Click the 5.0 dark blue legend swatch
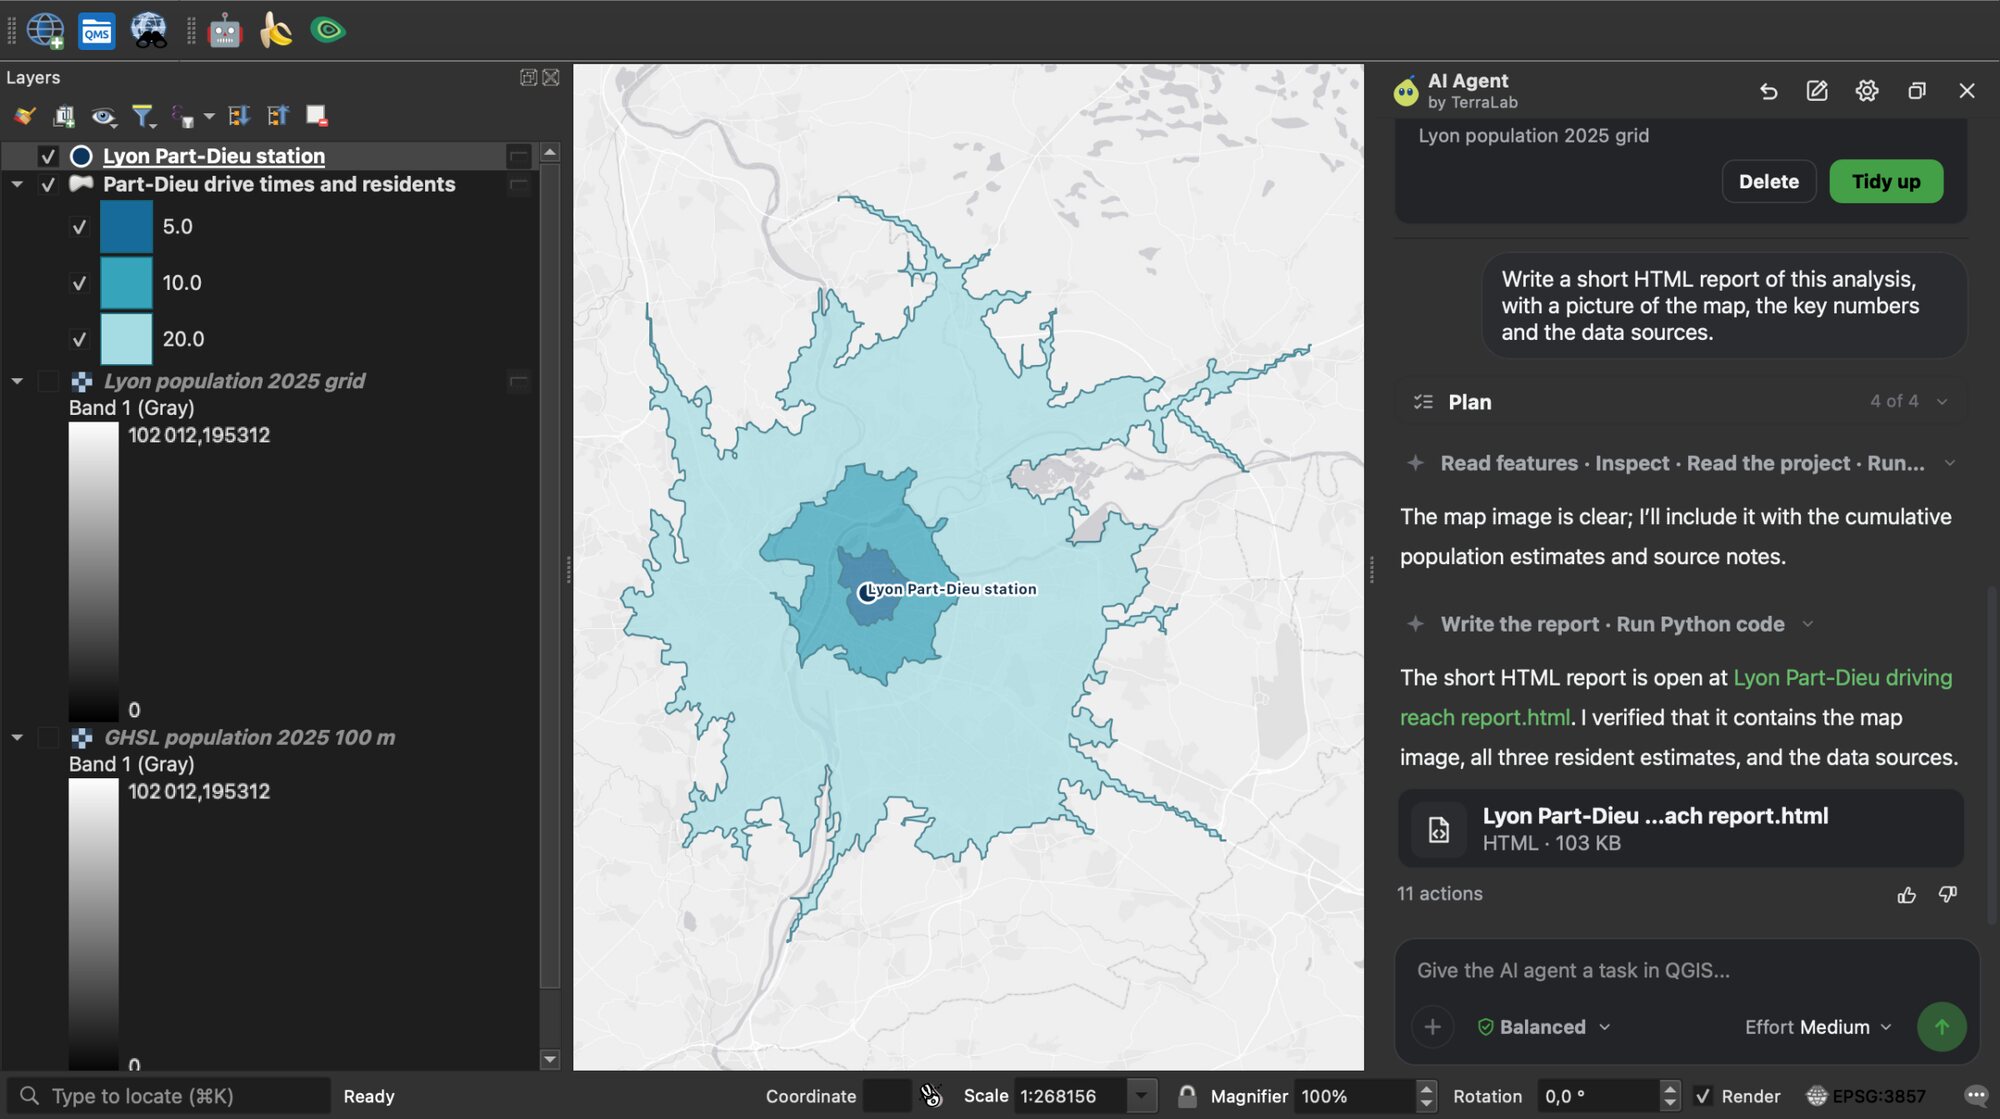Viewport: 2000px width, 1119px height. click(126, 226)
